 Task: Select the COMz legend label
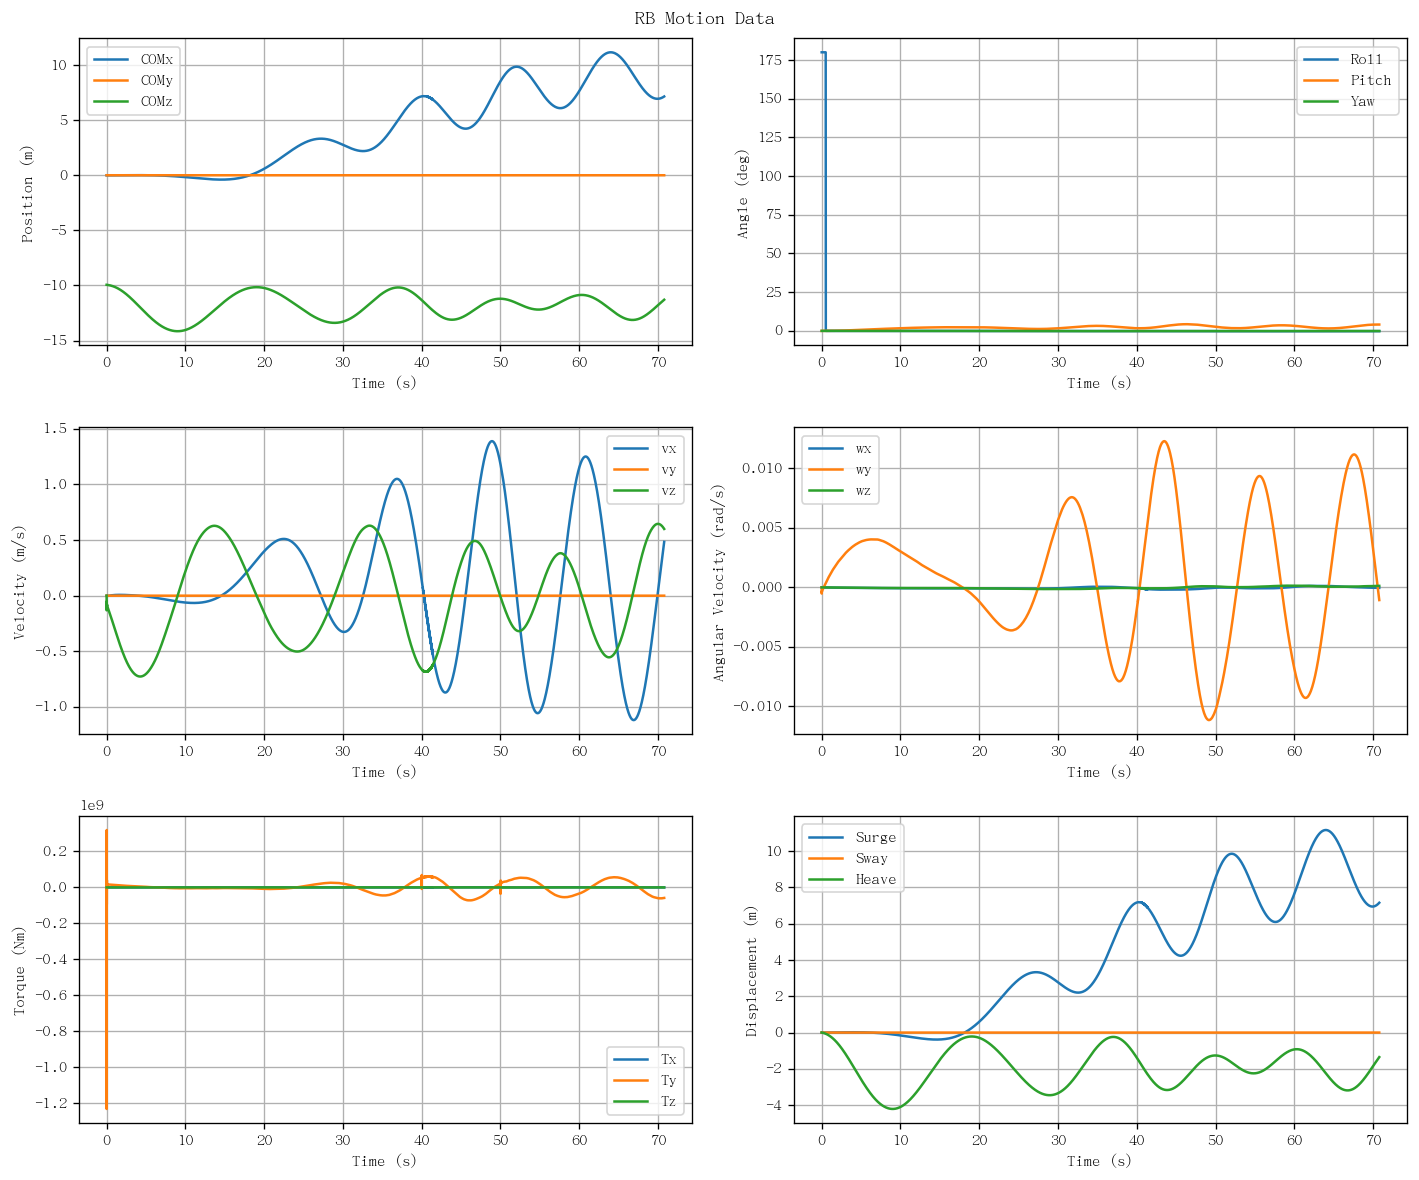click(x=157, y=103)
